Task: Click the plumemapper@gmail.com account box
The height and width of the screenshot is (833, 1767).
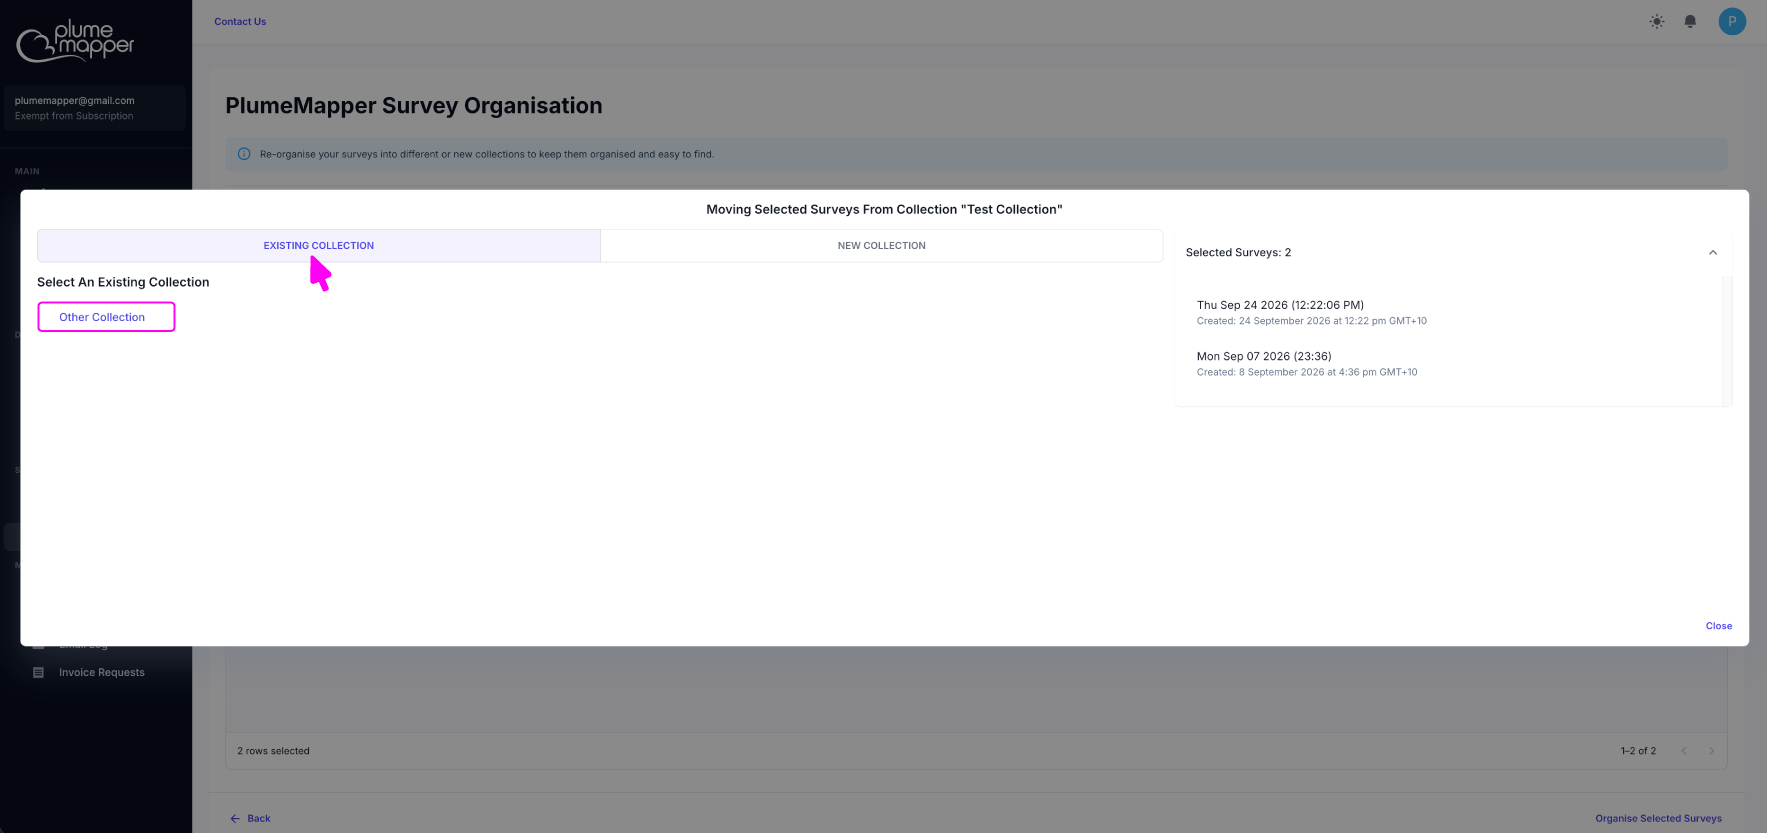Action: (95, 108)
